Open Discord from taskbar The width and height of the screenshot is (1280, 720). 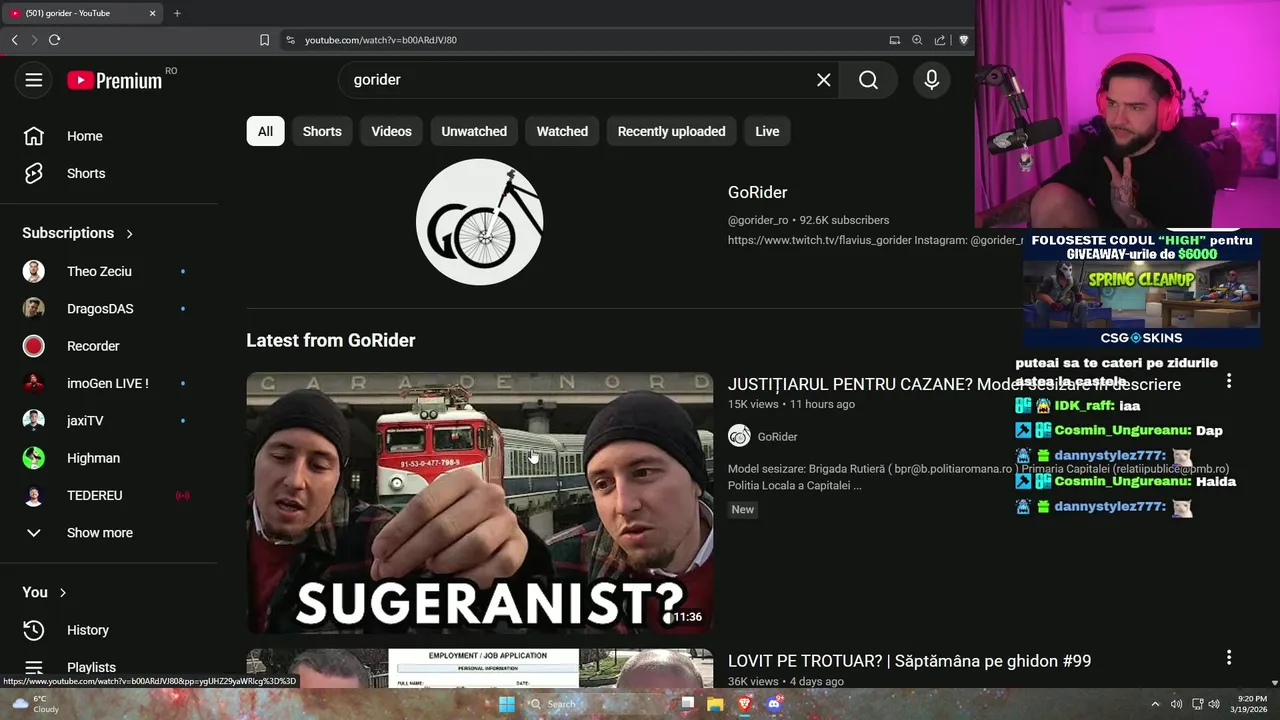click(x=773, y=704)
